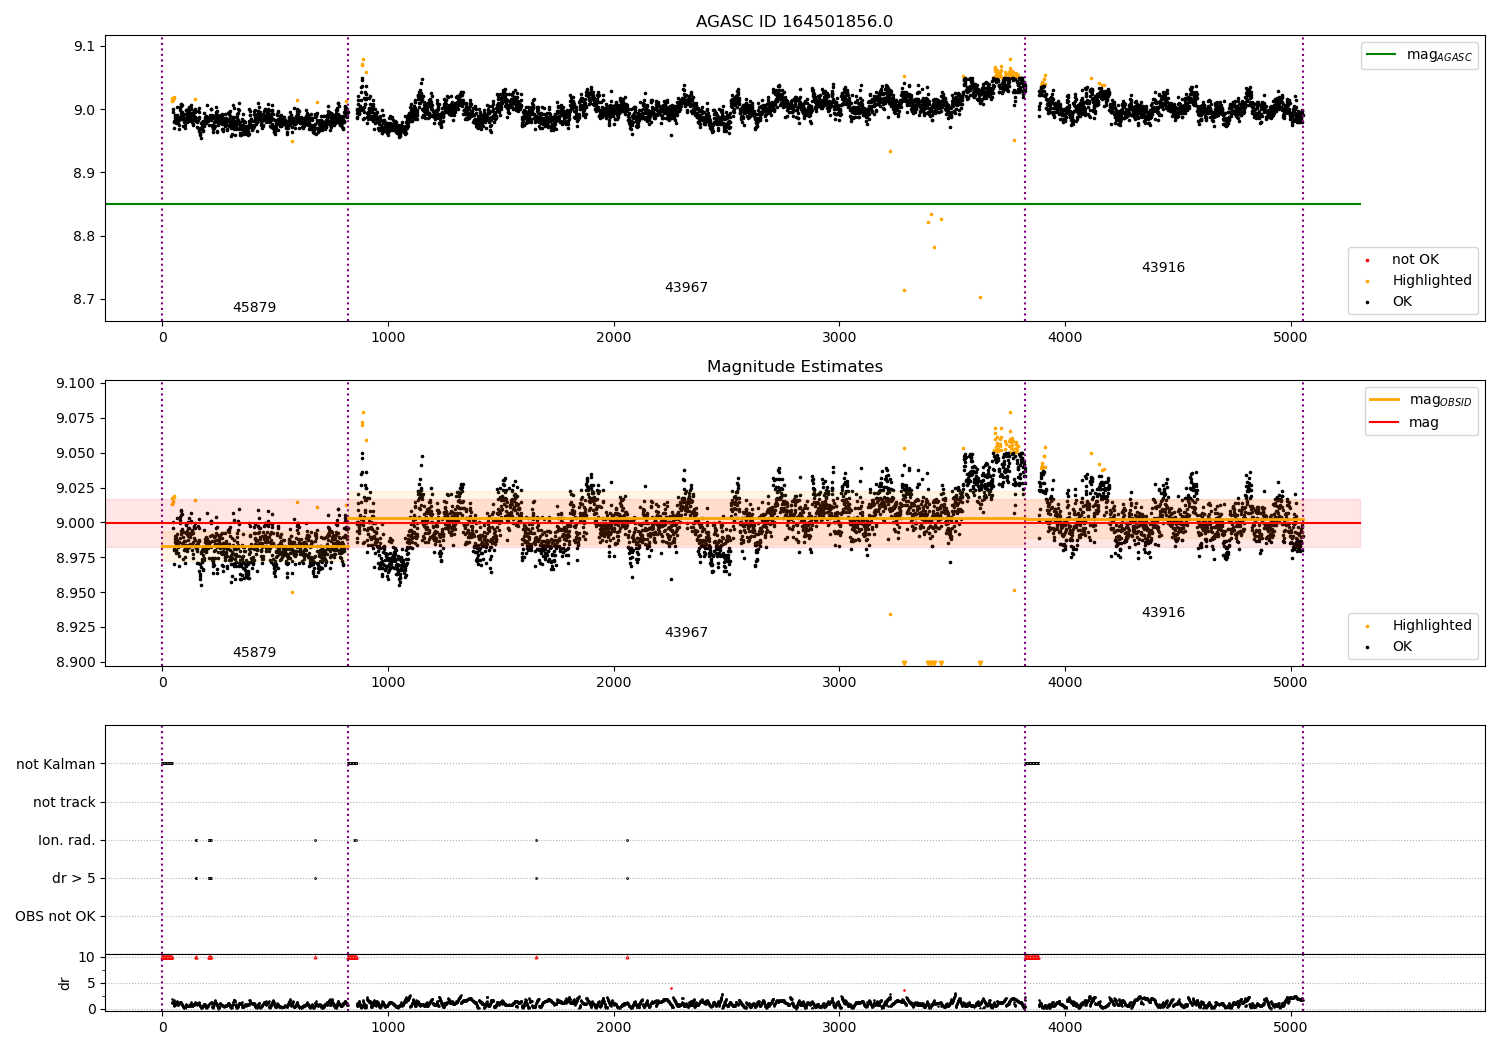Click the red 'mag' legend entry
Screen dimensions: 1500x1050
pyautogui.click(x=1404, y=422)
